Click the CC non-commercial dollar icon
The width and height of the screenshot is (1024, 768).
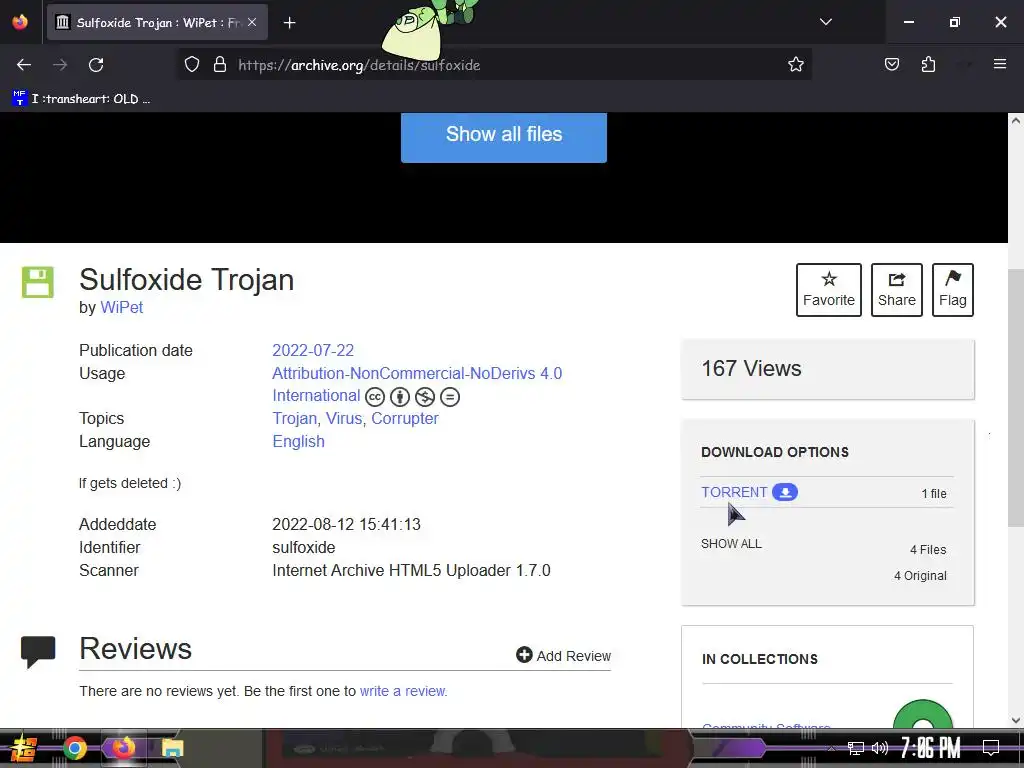(424, 396)
